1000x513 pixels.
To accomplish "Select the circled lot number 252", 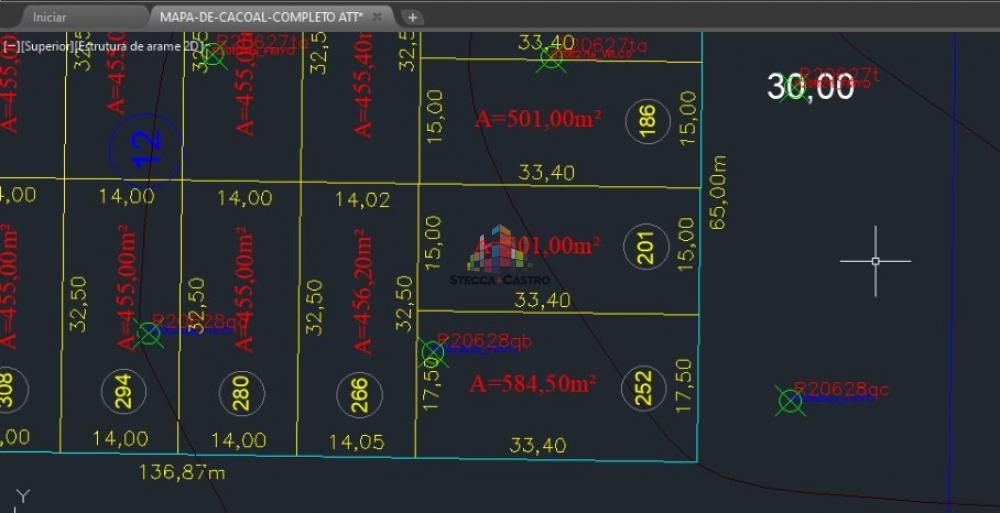I will point(643,388).
